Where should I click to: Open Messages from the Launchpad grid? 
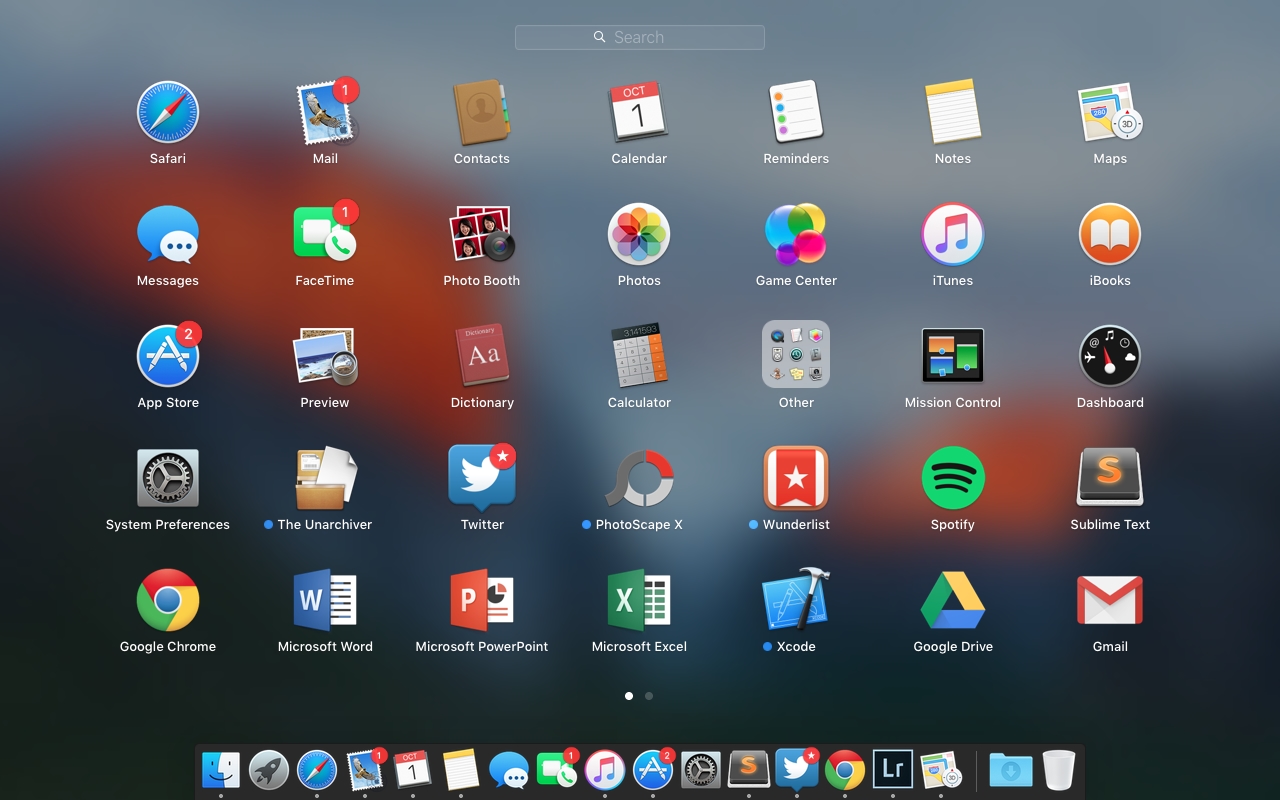[168, 235]
